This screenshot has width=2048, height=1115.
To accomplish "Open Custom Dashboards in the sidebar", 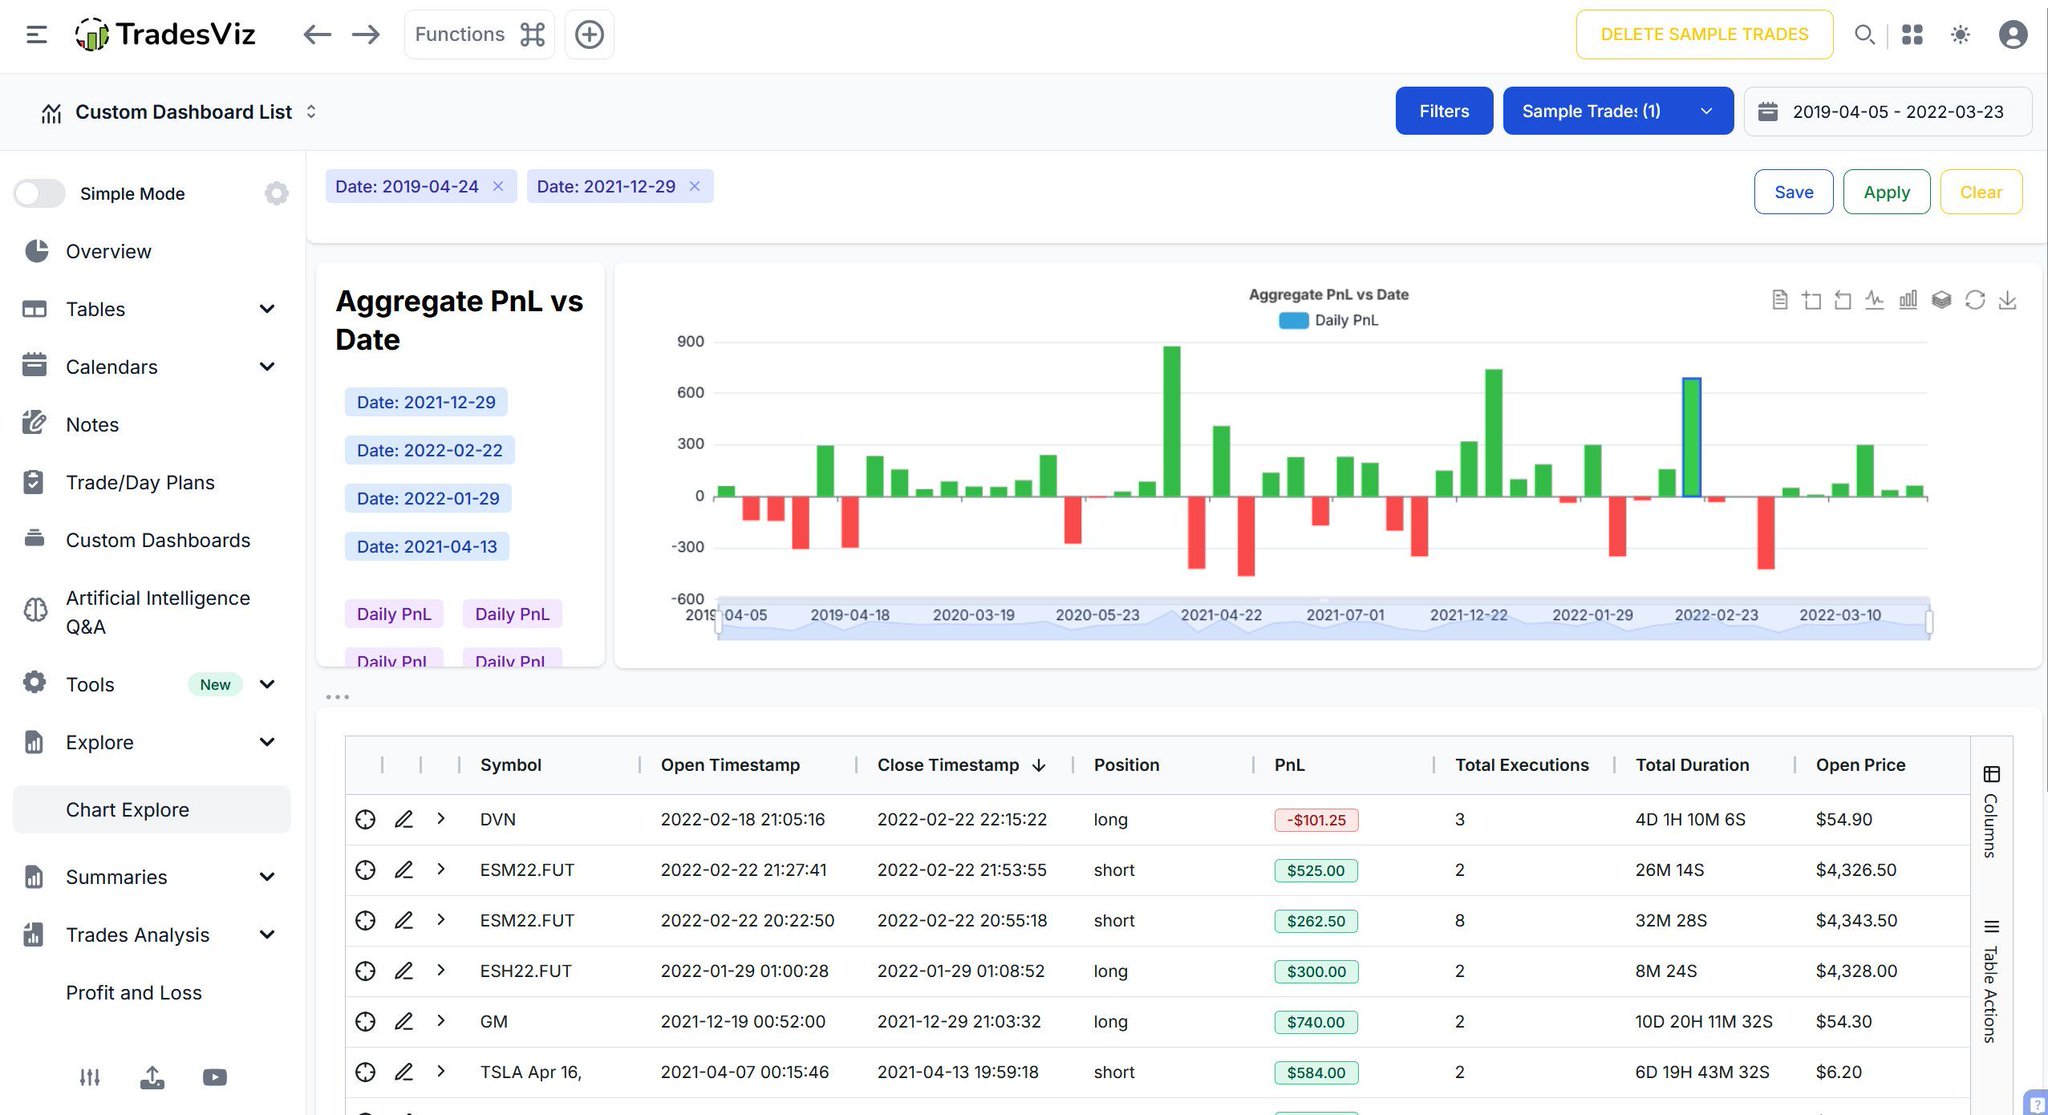I will pyautogui.click(x=157, y=541).
